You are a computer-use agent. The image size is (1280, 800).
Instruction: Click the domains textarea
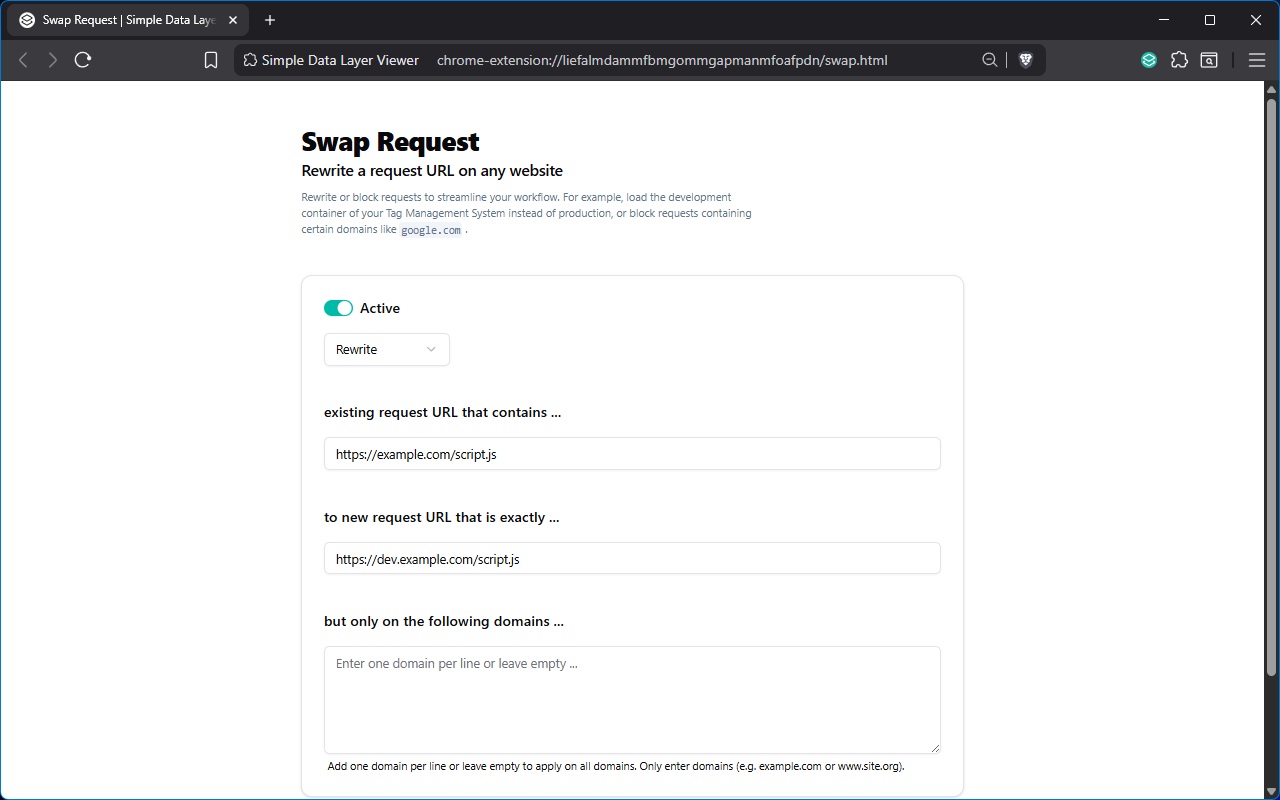coord(632,700)
